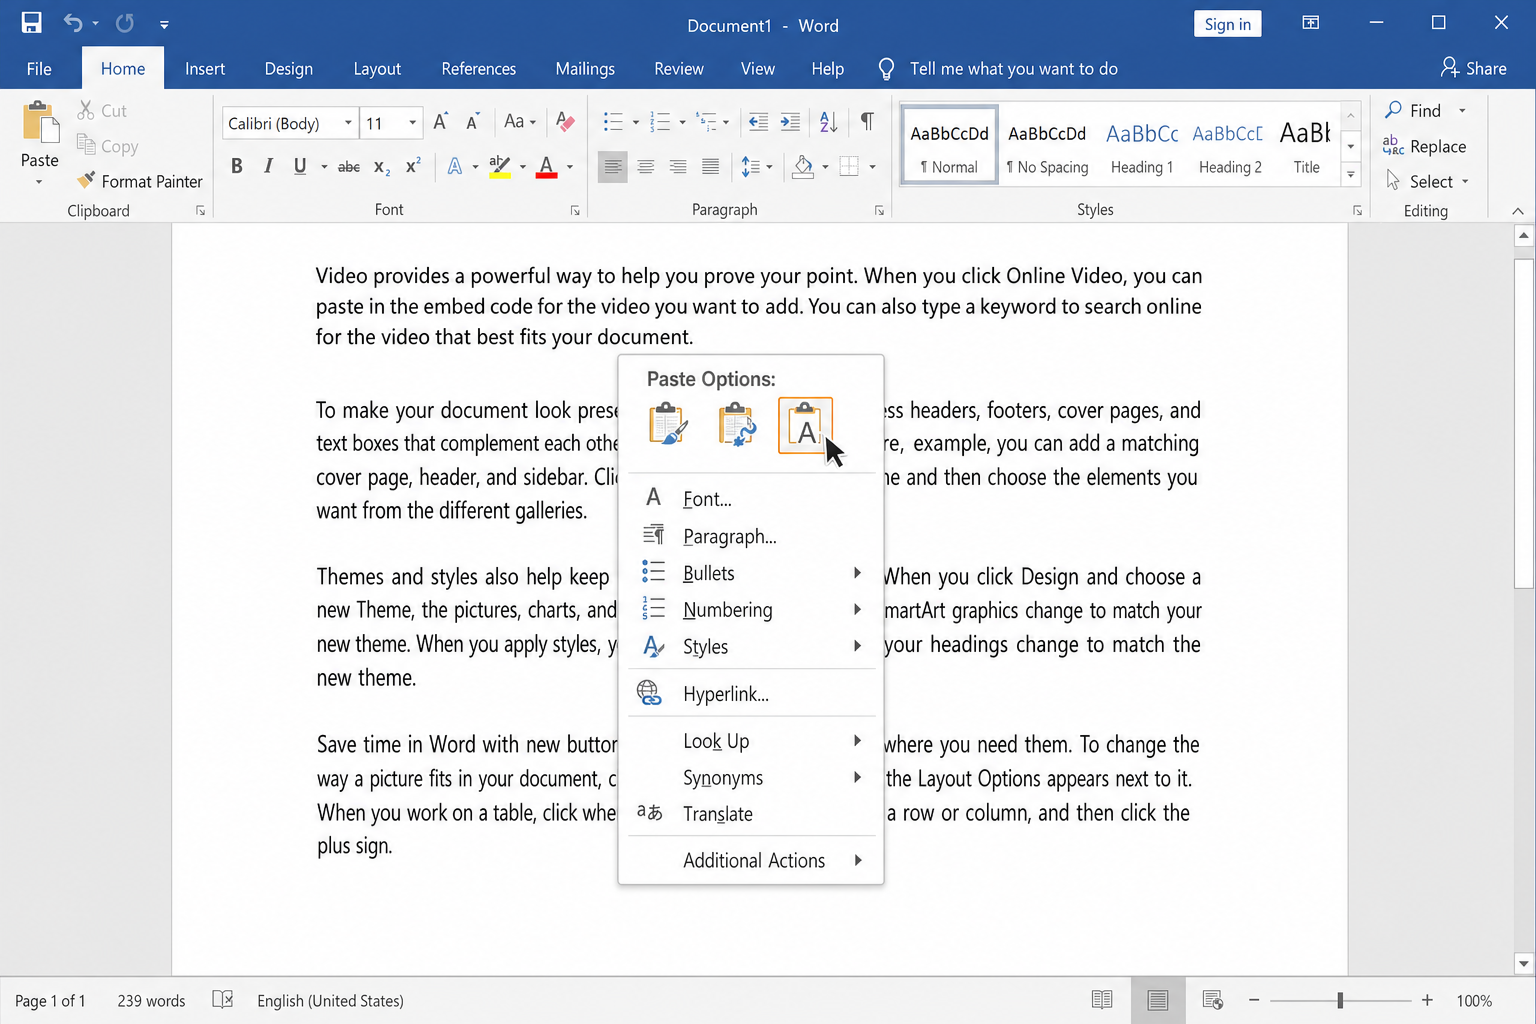Click the Share button

tap(1473, 68)
